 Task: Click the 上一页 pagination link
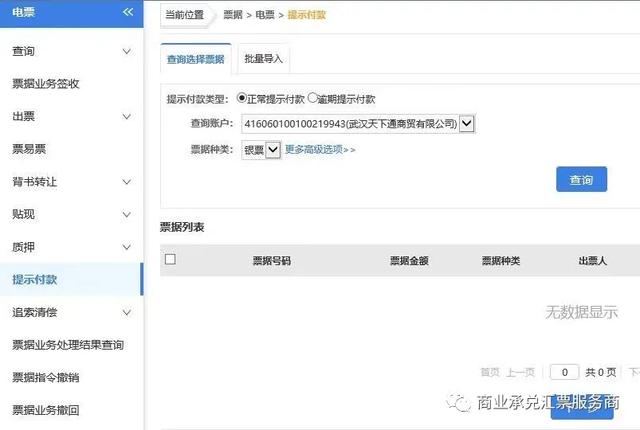coord(520,372)
